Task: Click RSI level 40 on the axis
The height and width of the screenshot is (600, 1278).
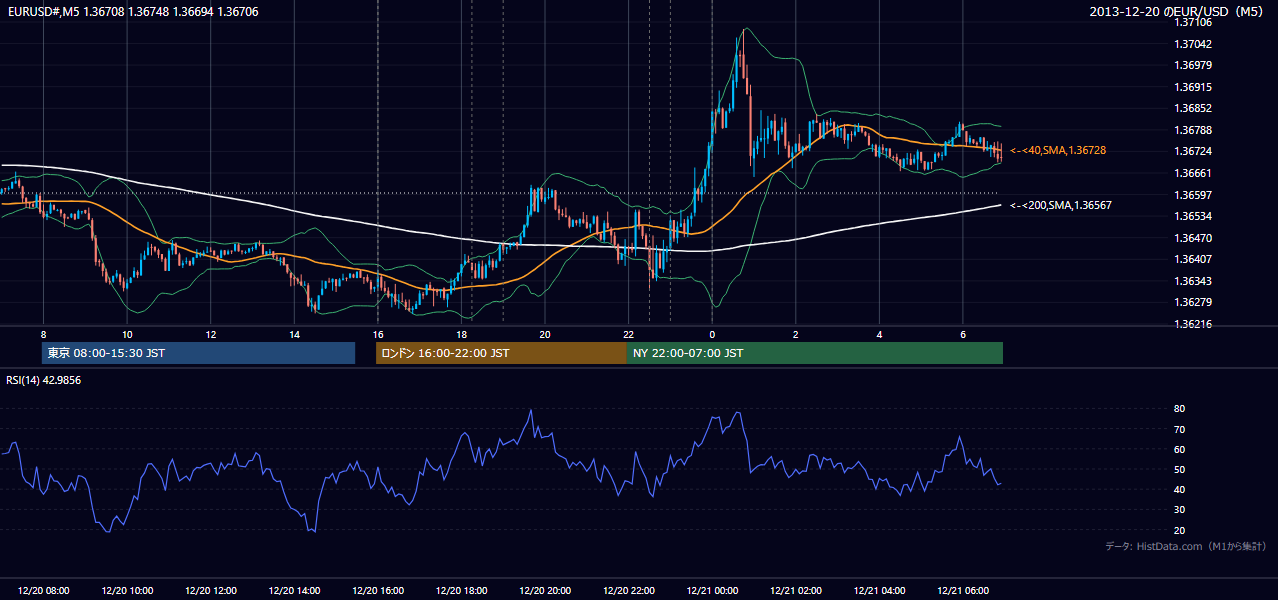Action: click(1180, 489)
